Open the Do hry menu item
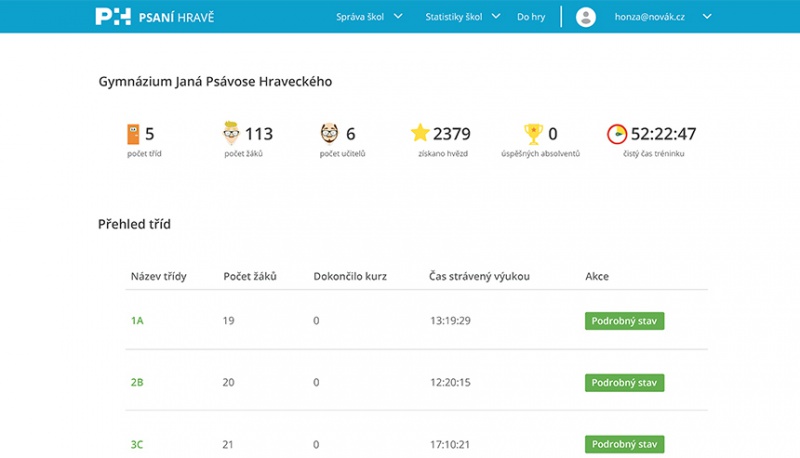This screenshot has height=458, width=800. pos(531,17)
